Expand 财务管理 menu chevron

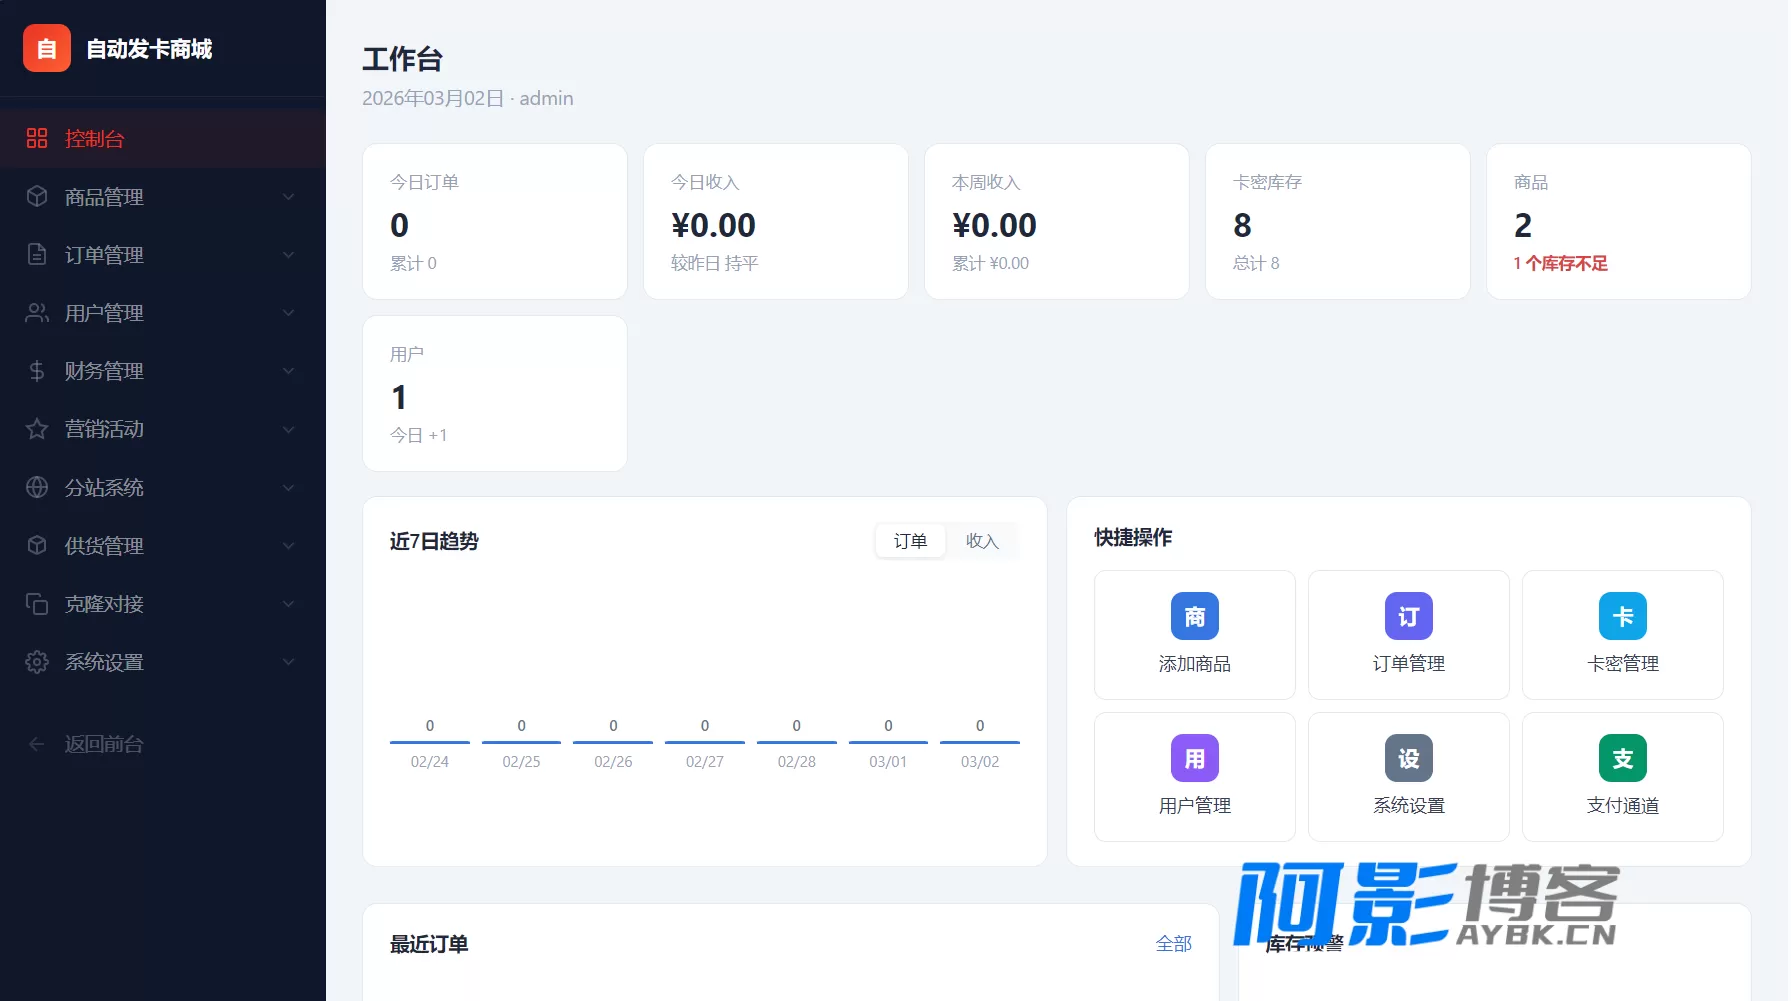coord(289,371)
